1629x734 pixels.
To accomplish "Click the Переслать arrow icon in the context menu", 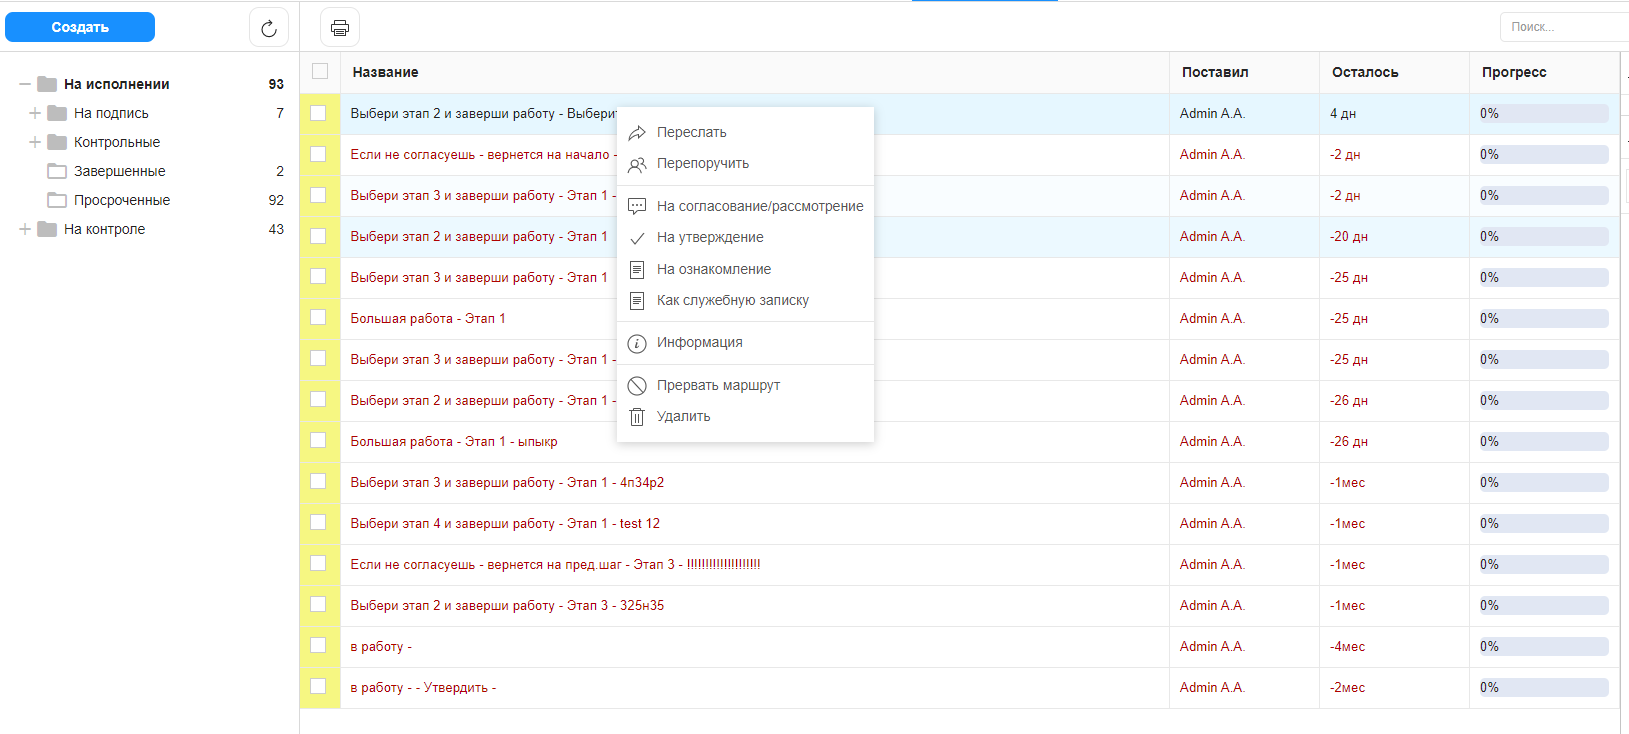I will (637, 133).
